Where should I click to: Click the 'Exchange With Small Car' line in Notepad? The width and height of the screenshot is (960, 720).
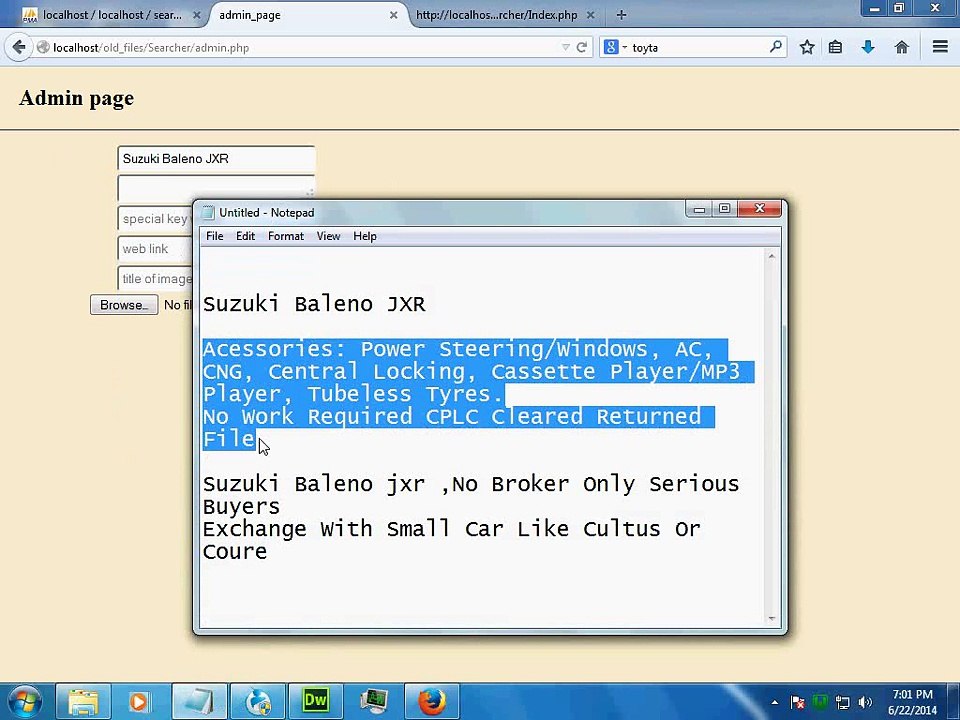[452, 528]
